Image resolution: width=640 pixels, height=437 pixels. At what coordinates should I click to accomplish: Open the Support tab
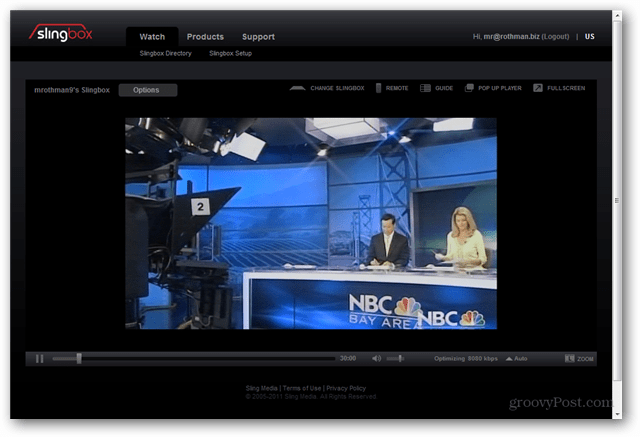click(x=258, y=37)
